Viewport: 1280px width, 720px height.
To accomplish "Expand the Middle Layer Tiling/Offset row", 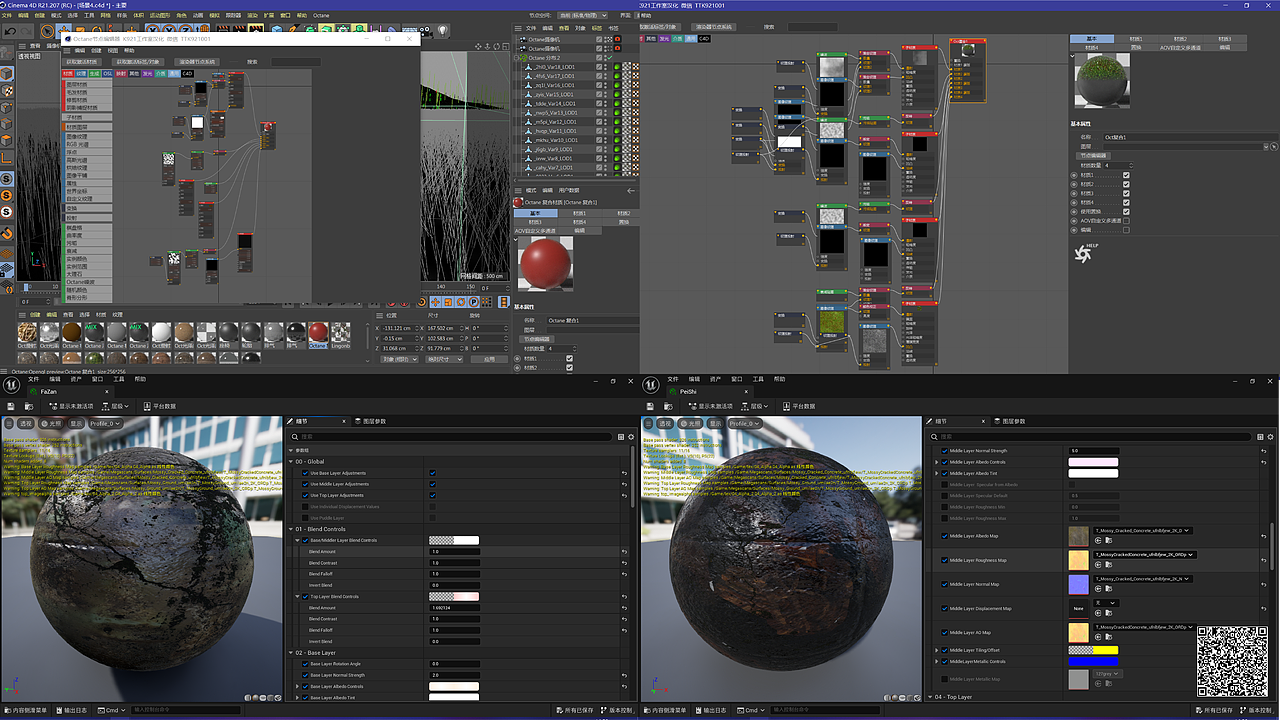I will tap(937, 650).
